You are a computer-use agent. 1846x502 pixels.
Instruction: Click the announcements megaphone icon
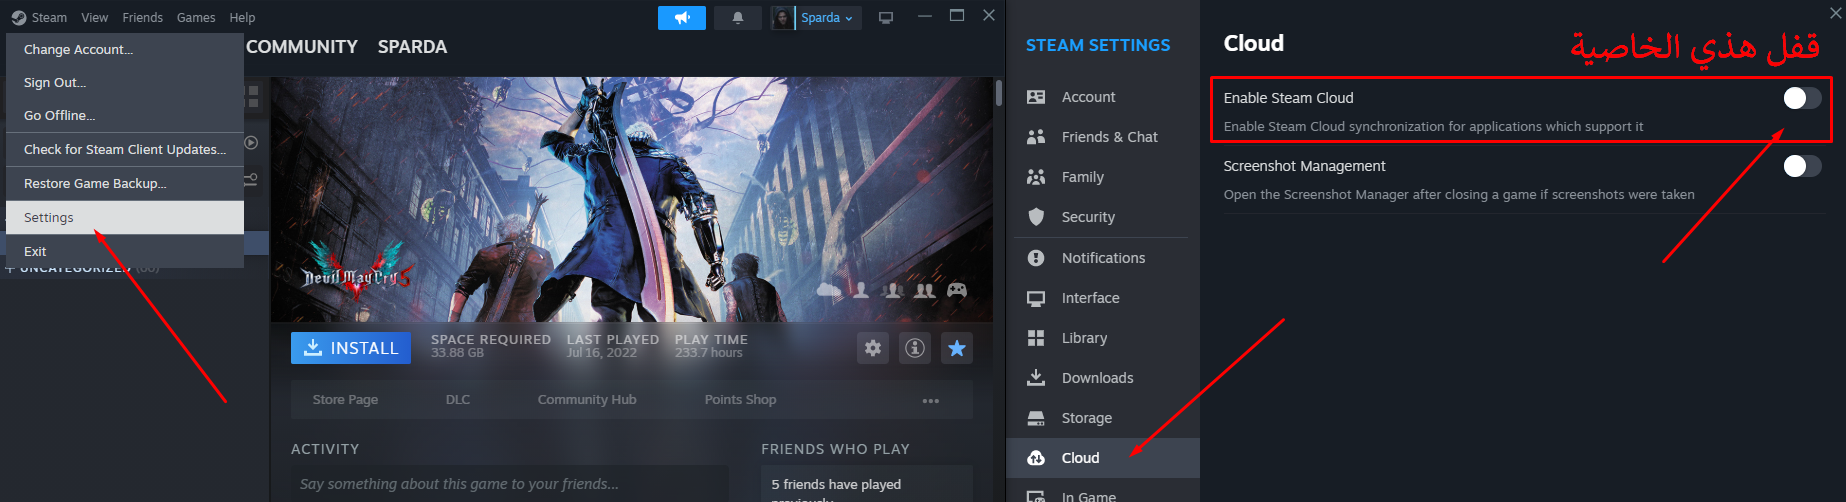point(682,18)
